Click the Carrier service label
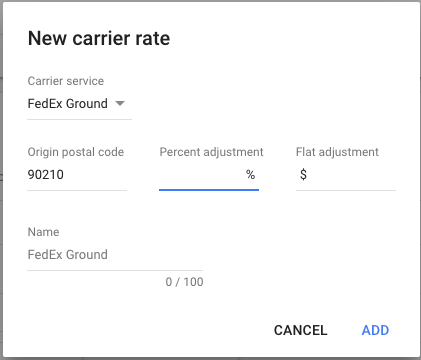 (x=66, y=81)
